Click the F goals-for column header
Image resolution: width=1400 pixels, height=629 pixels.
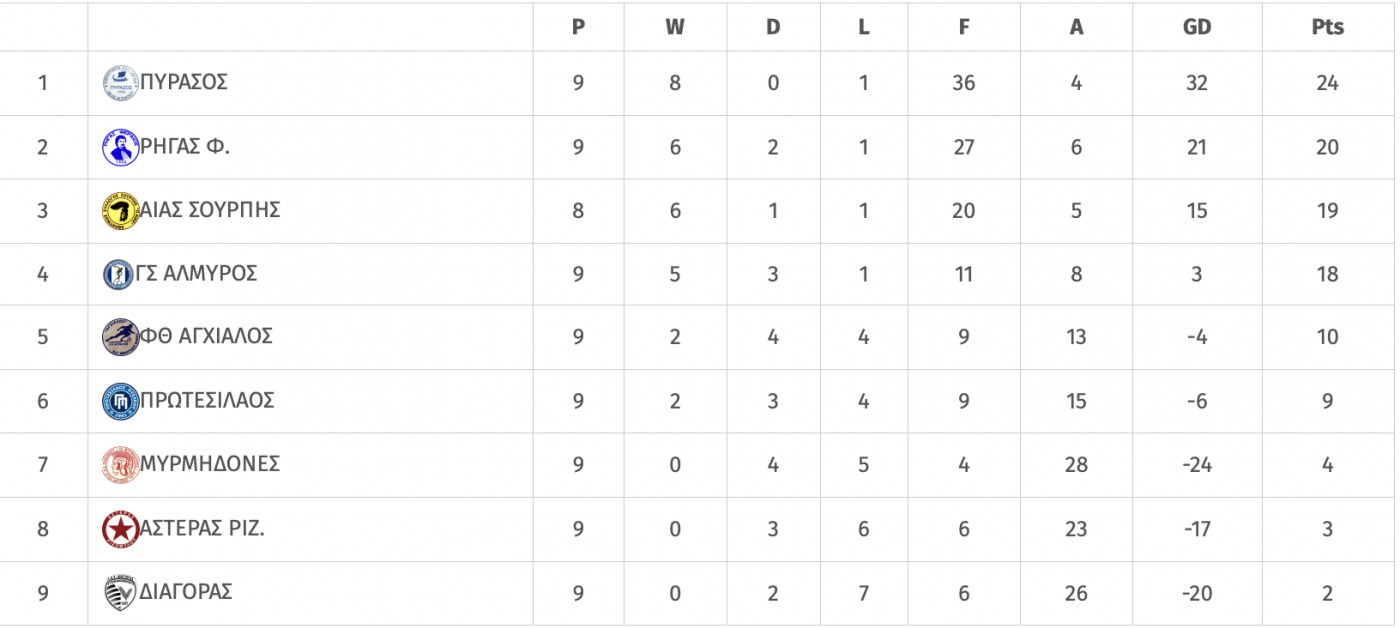[x=963, y=28]
